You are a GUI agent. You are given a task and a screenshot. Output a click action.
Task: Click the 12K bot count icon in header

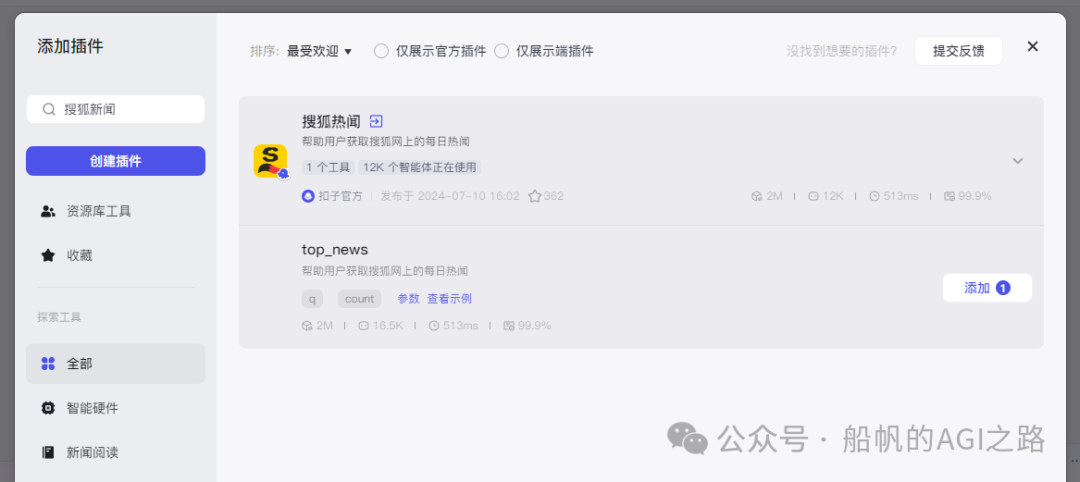click(813, 196)
